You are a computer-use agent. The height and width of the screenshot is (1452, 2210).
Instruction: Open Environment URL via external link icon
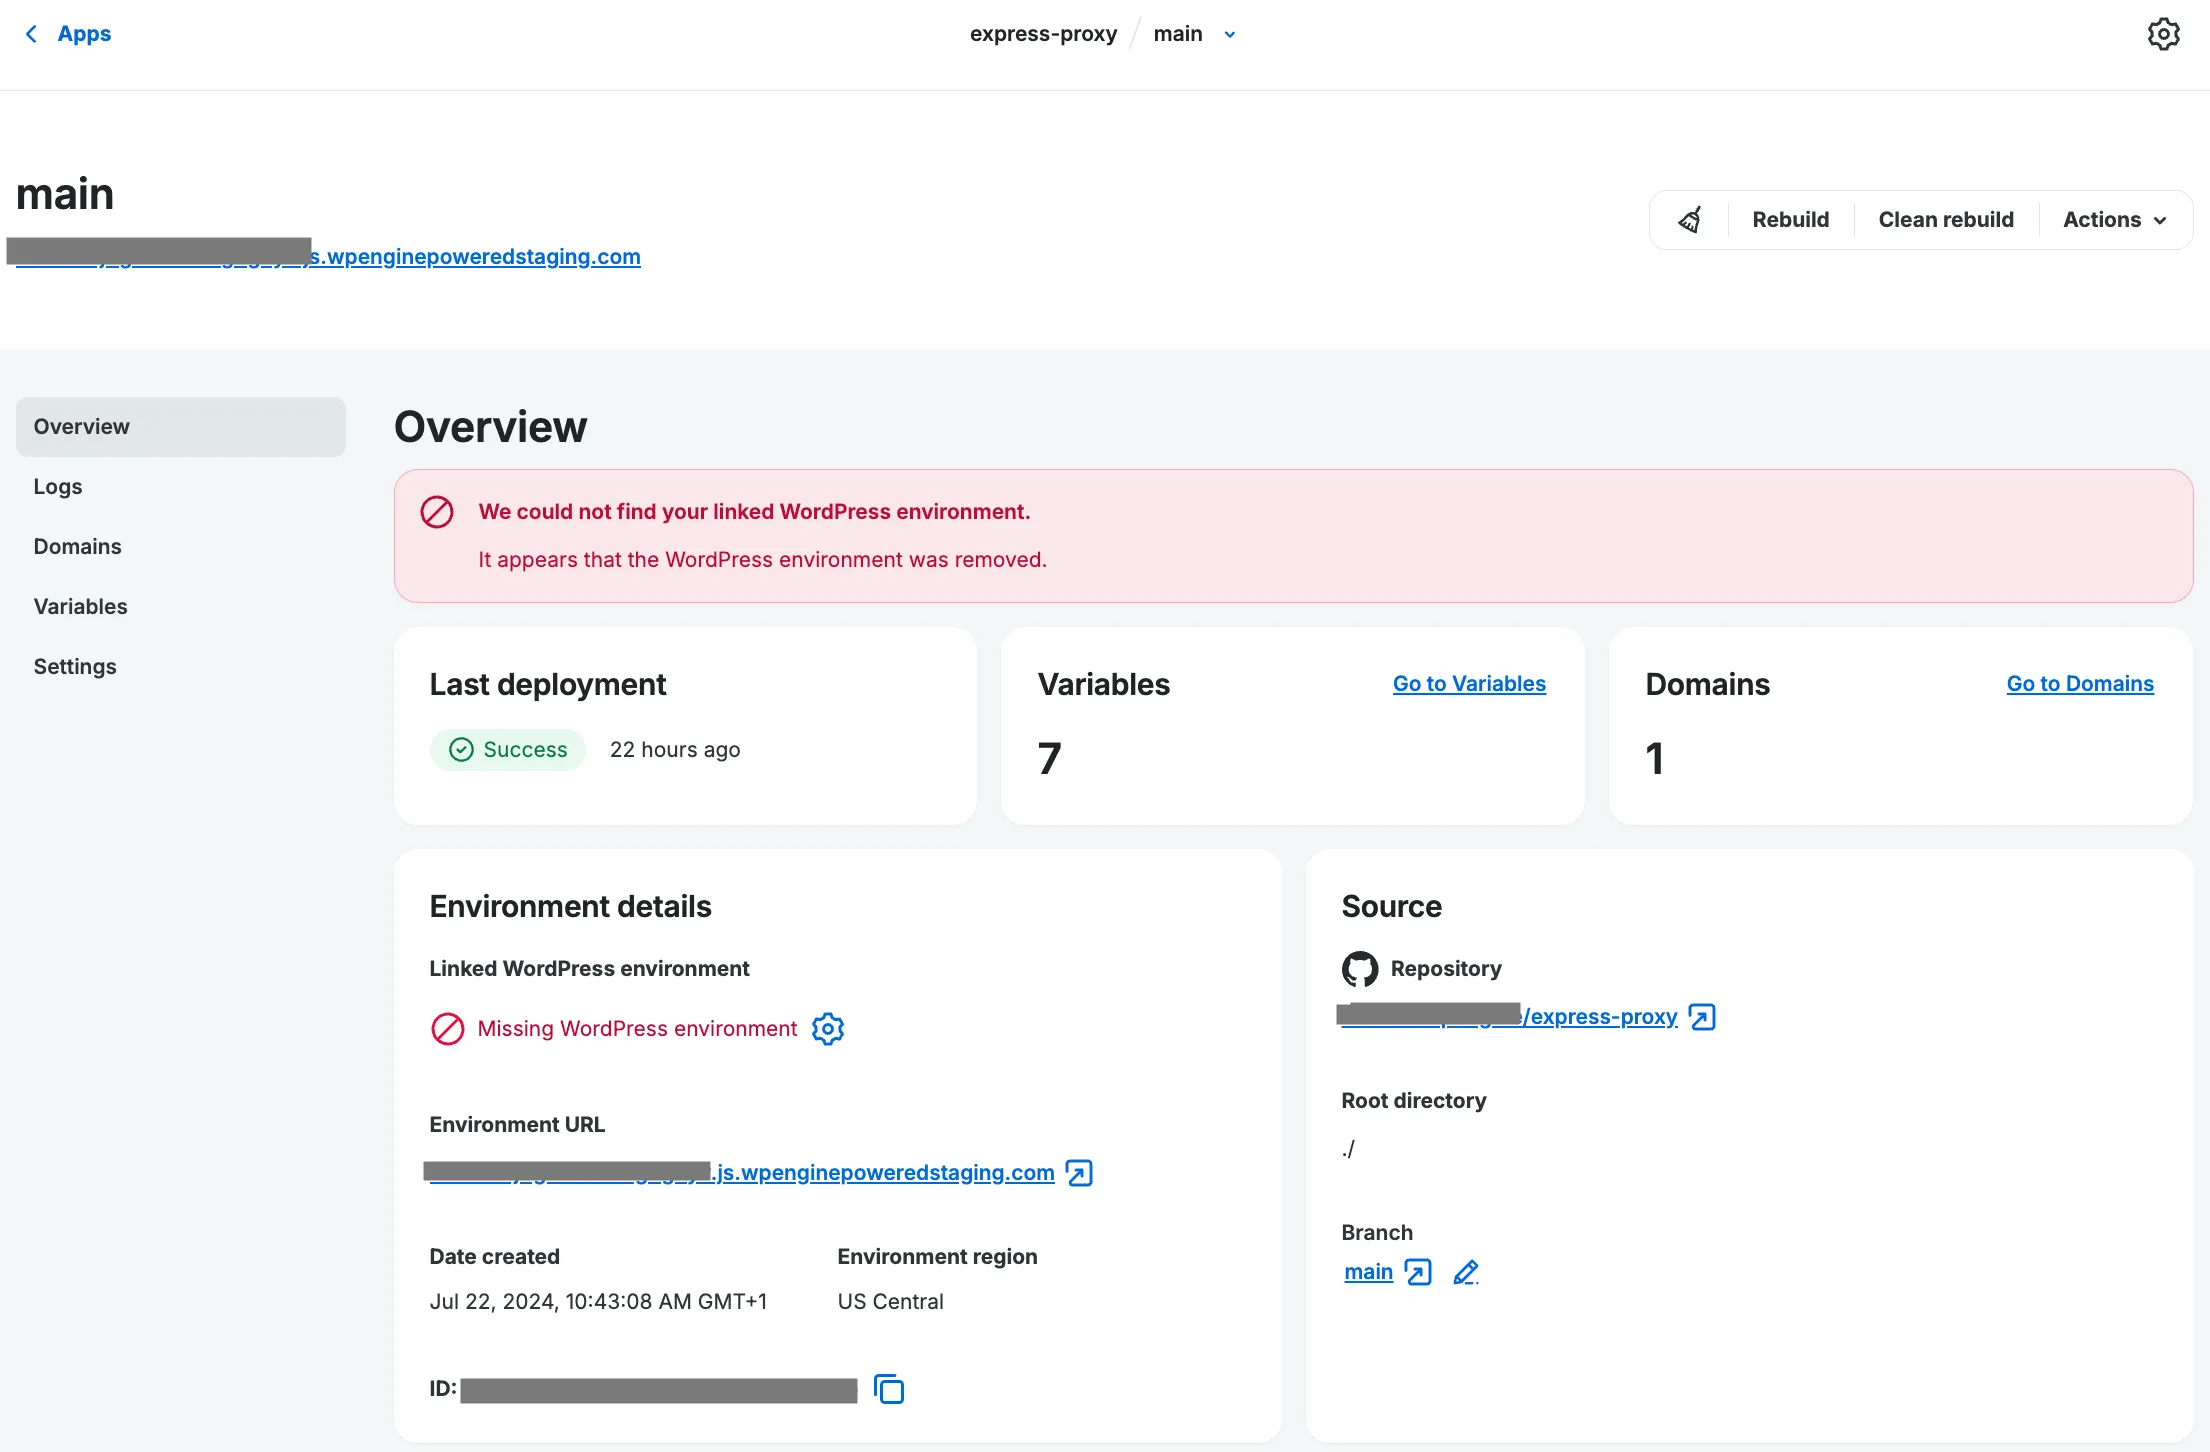[1078, 1172]
